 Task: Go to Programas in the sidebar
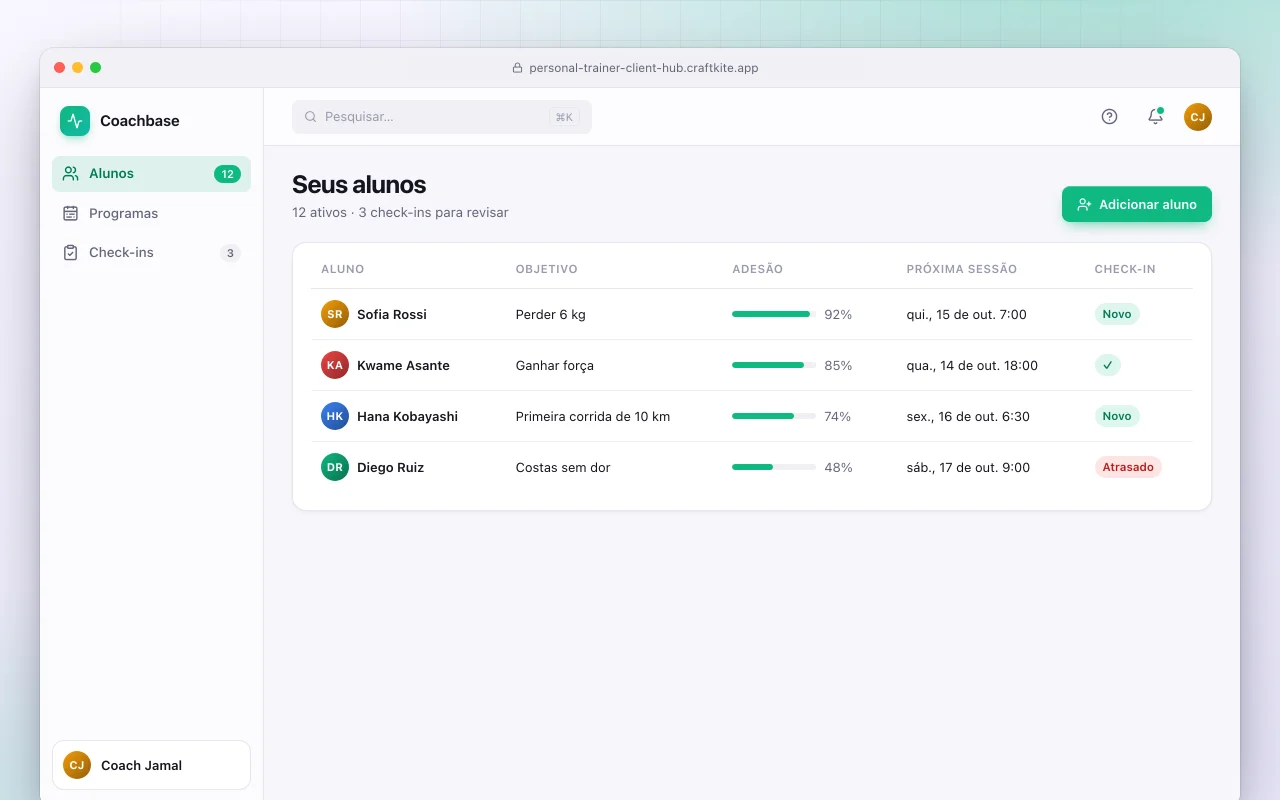coord(151,213)
